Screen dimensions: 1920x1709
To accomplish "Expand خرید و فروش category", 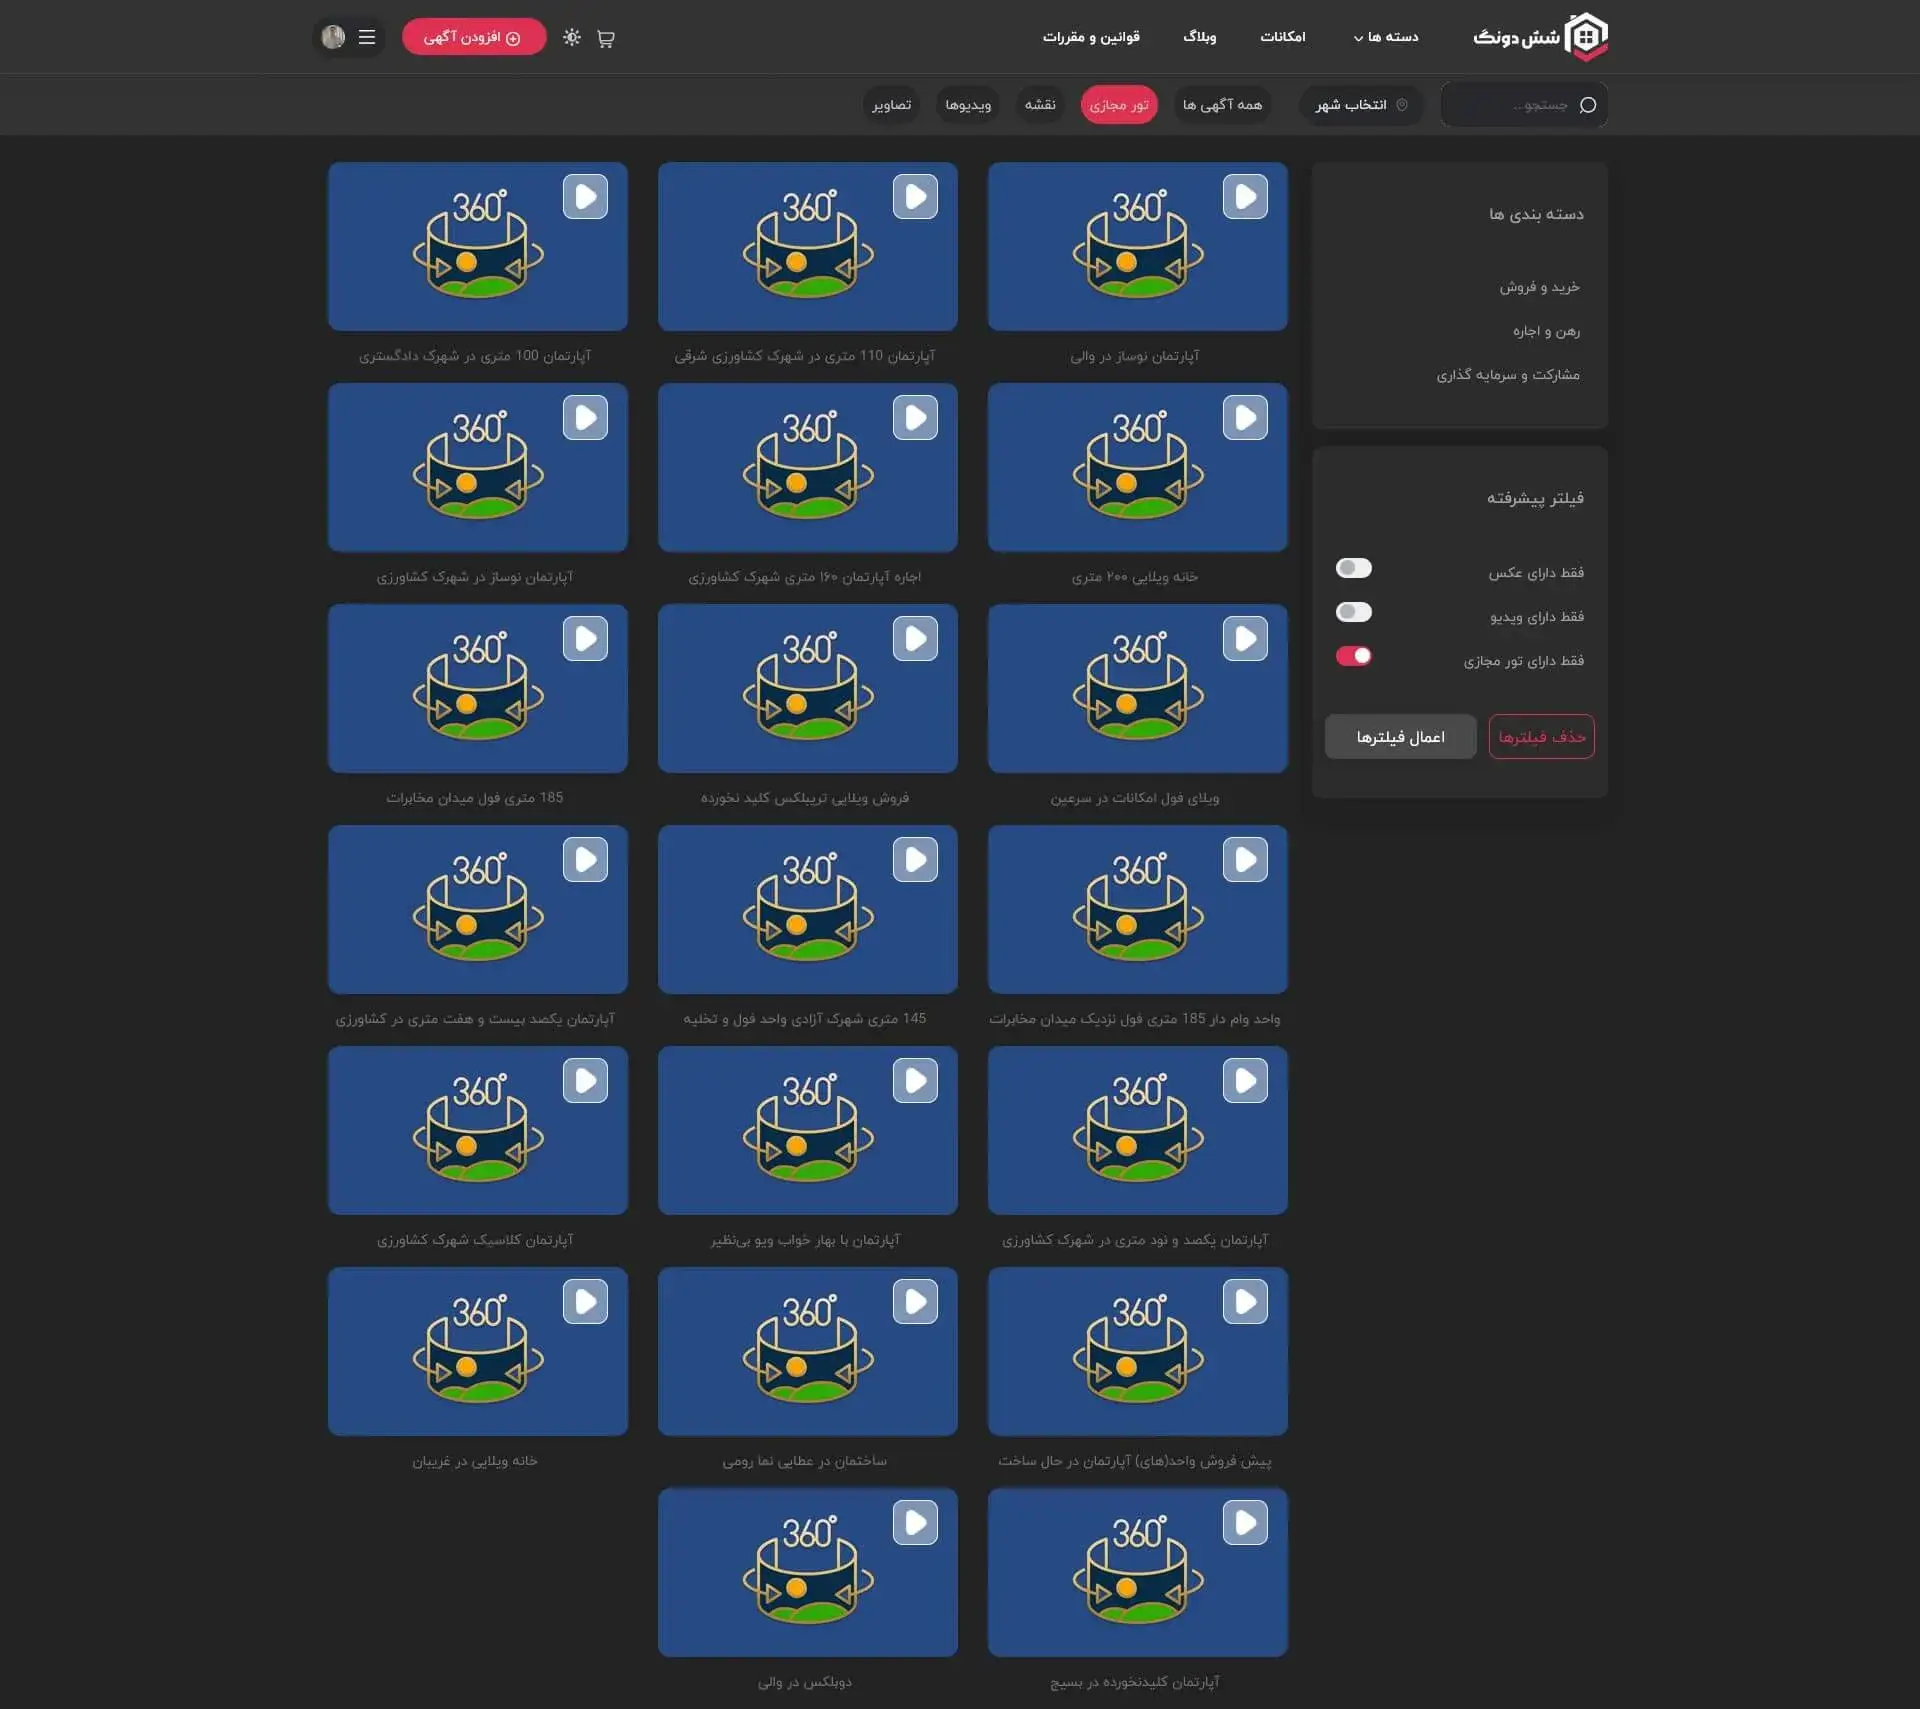I will point(1538,287).
